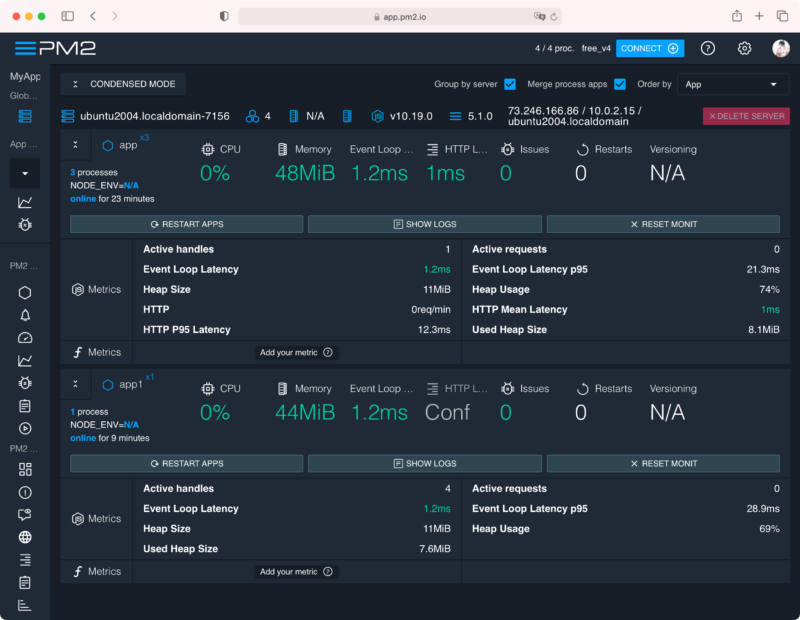
Task: Toggle Condensed Mode view
Action: point(123,84)
